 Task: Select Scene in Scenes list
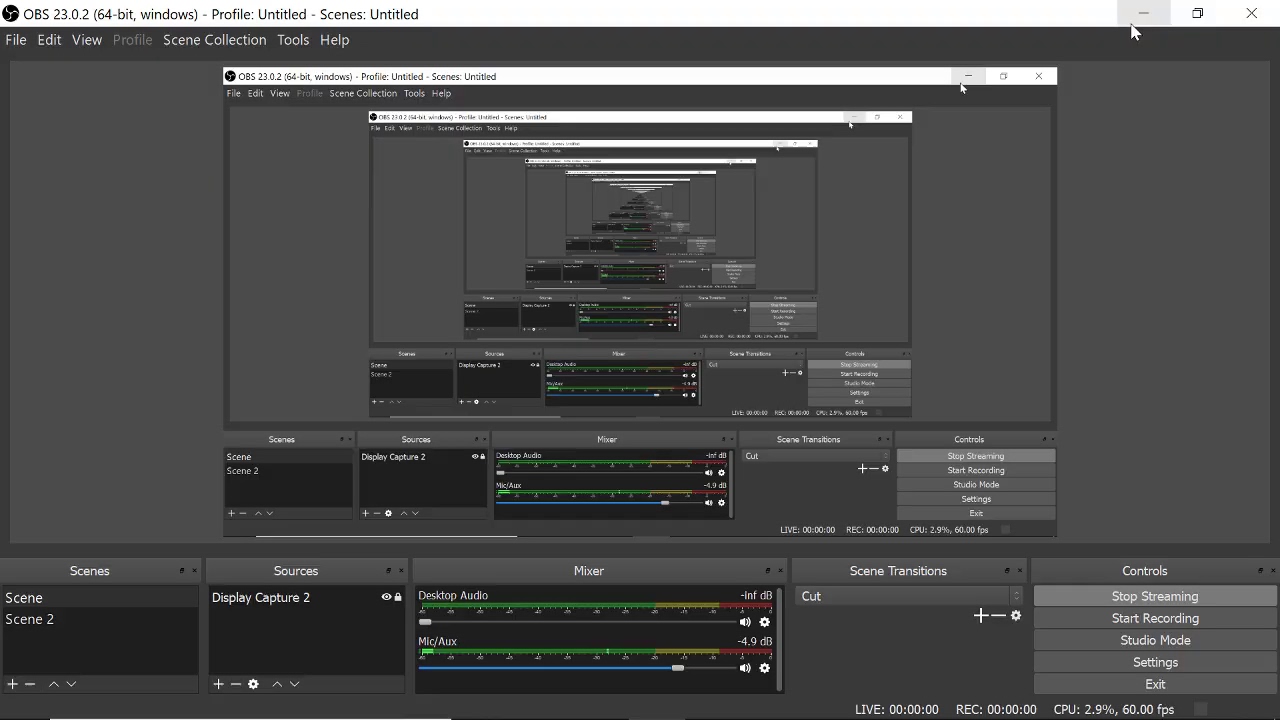click(100, 598)
